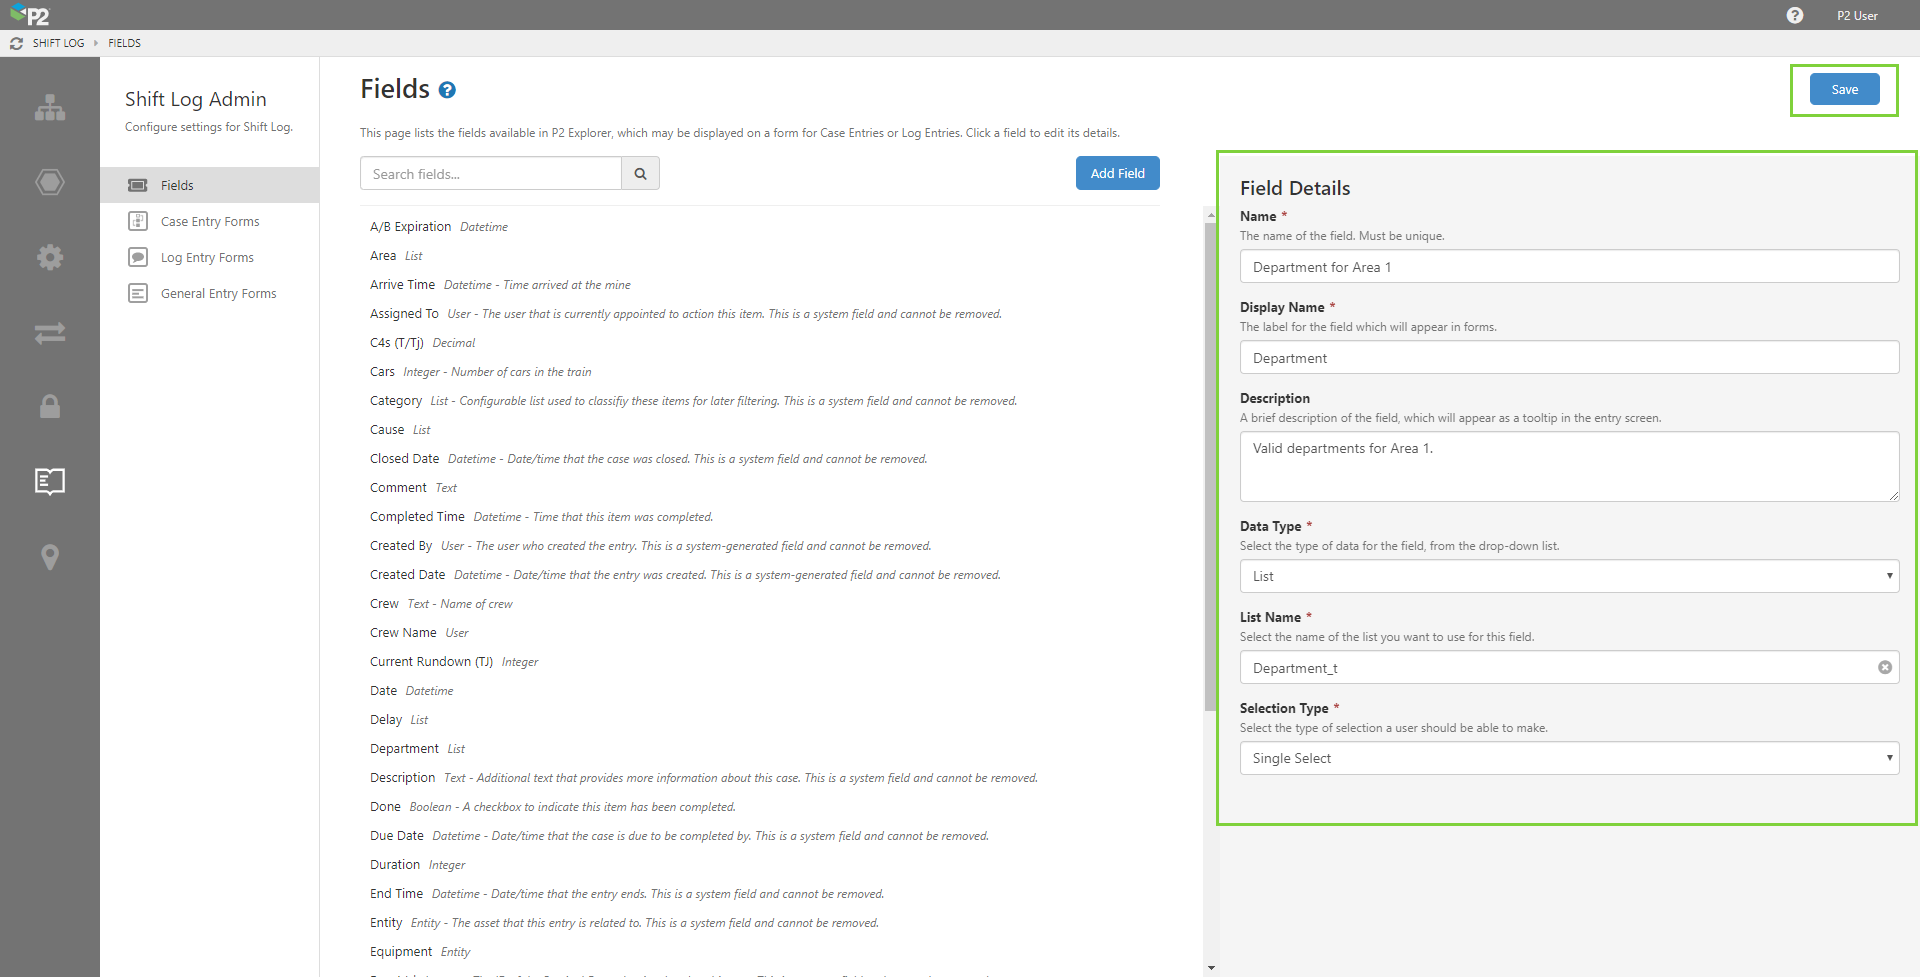The image size is (1920, 977).
Task: Click the search magnifier button
Action: click(x=640, y=174)
